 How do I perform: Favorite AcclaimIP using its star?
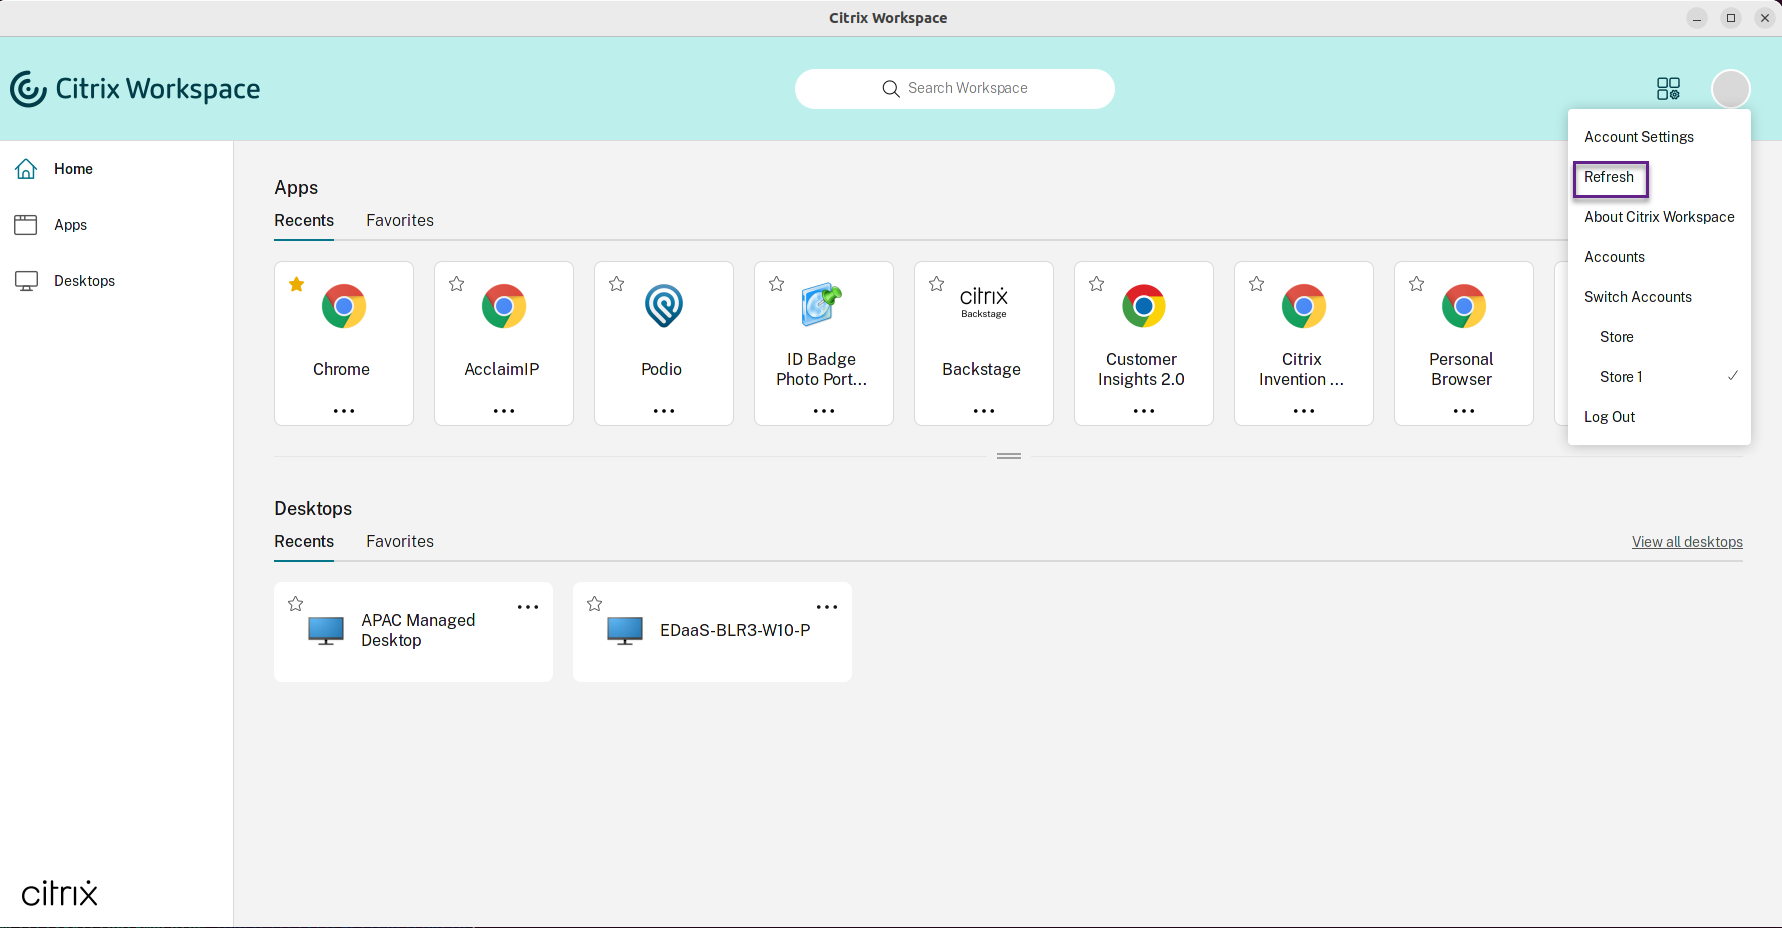(456, 284)
